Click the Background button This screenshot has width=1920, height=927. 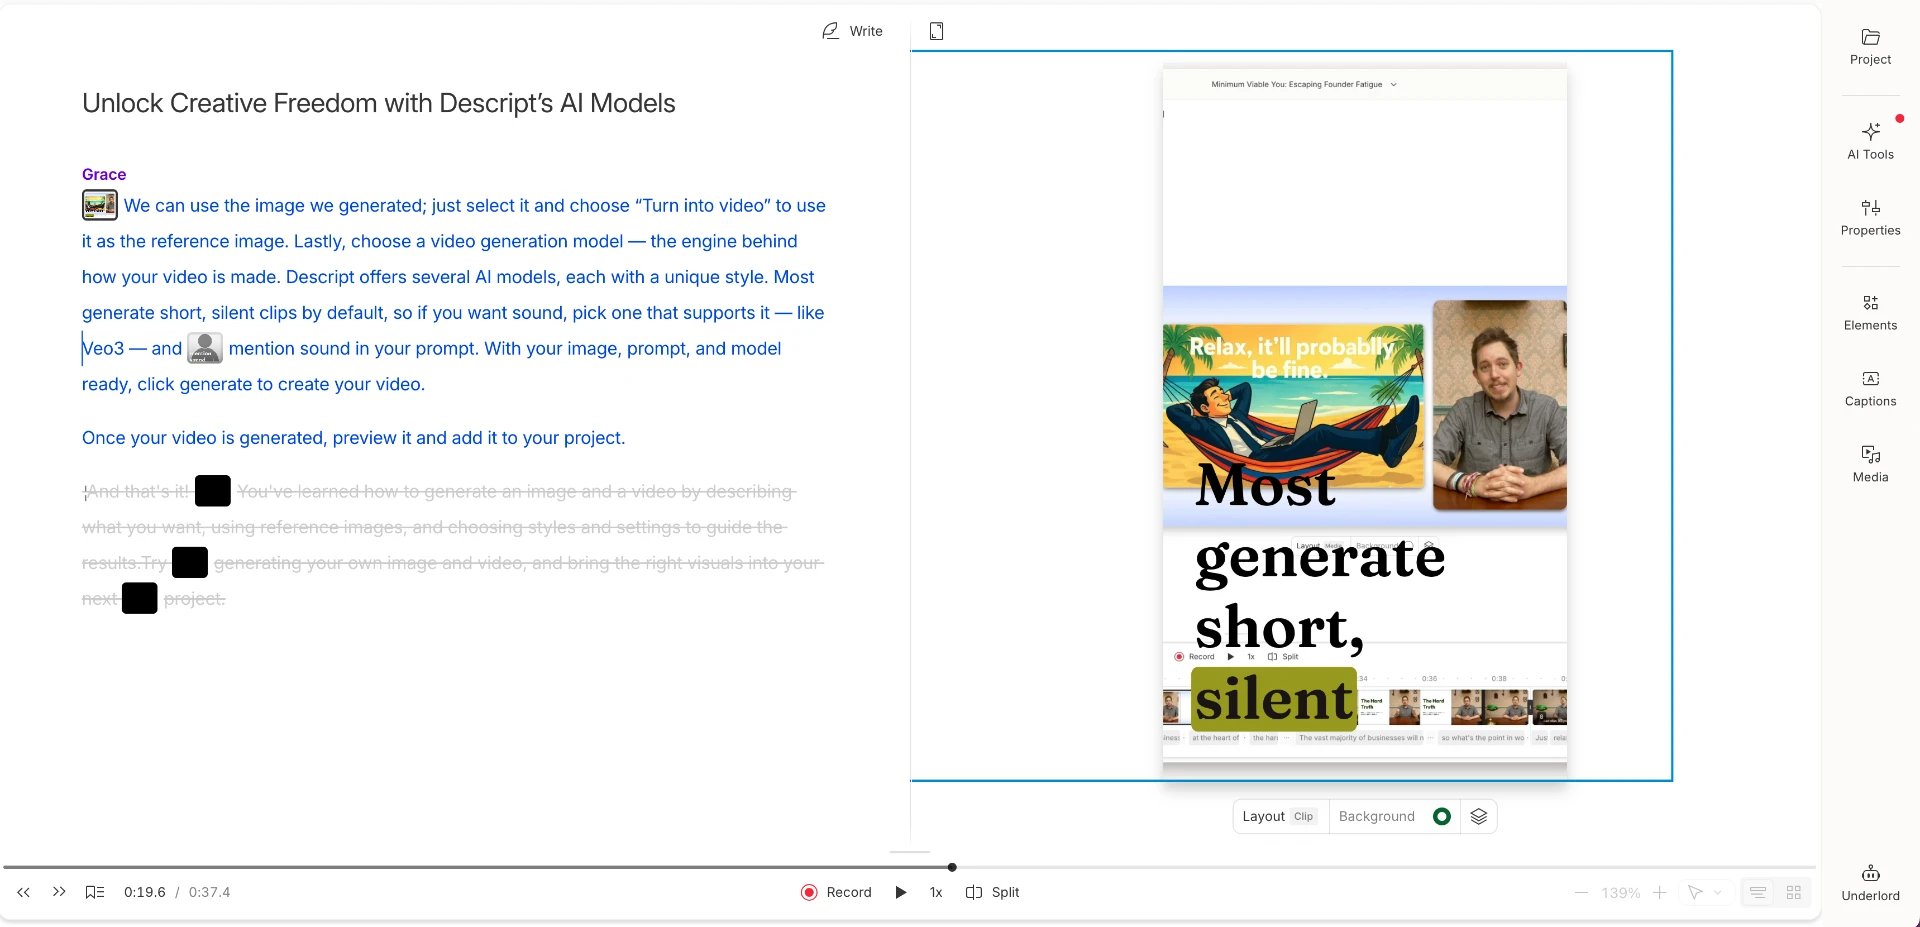[x=1376, y=816]
